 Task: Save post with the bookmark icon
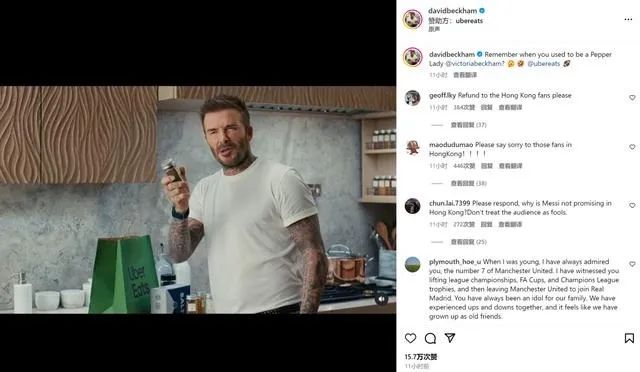[x=629, y=338]
